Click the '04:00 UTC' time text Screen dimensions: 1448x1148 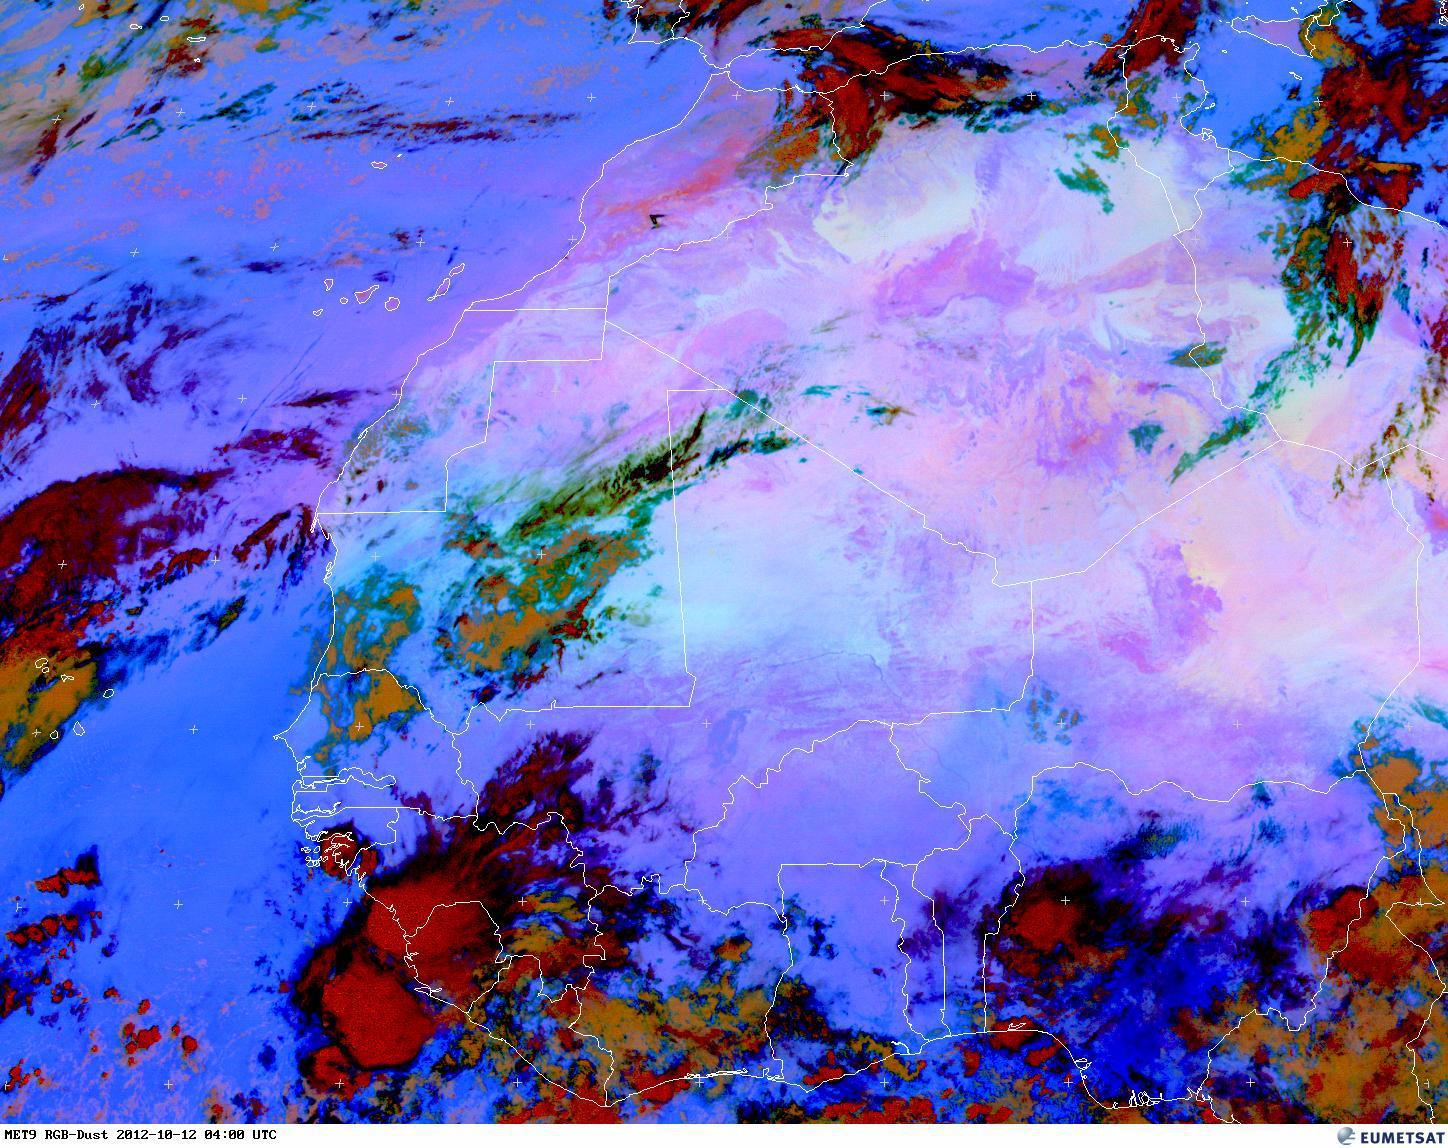[x=240, y=1135]
